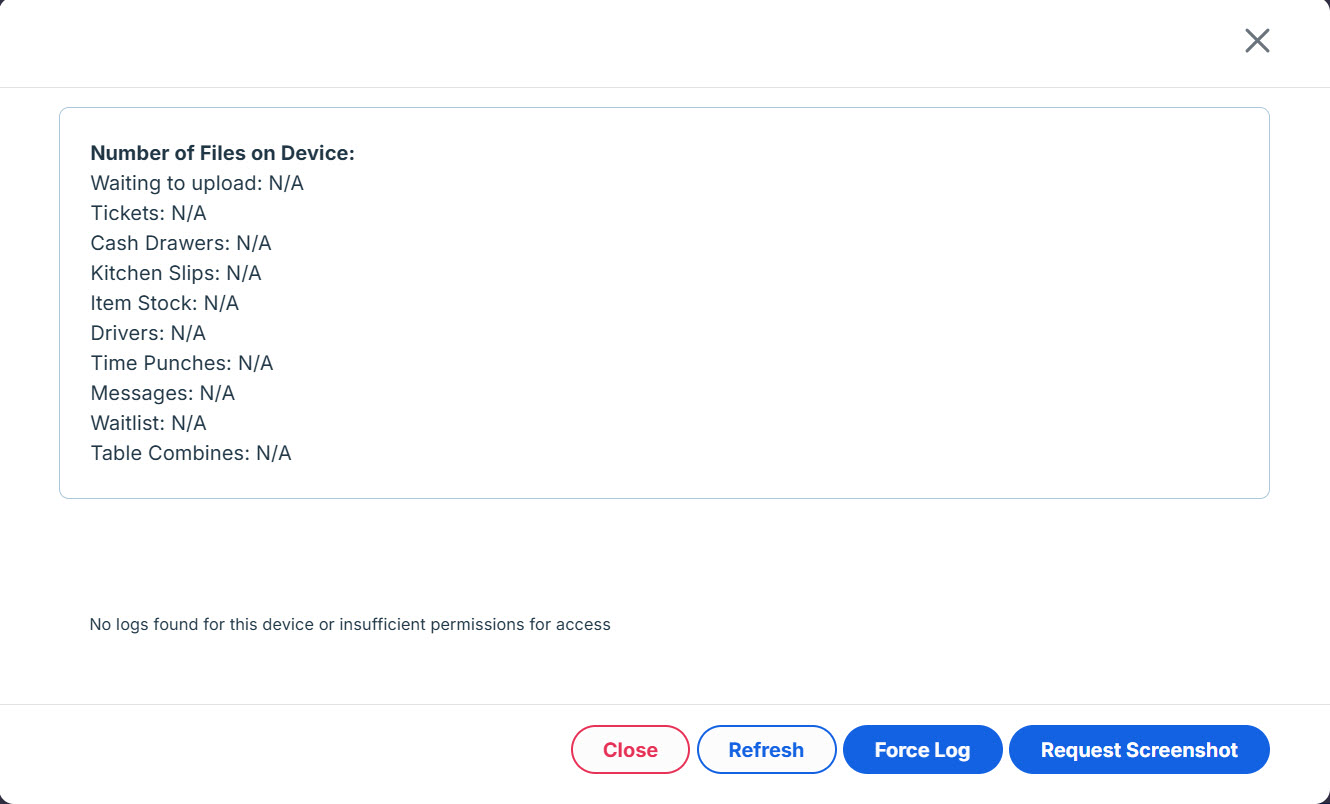Click the N/A value beside Table Combines
Image resolution: width=1330 pixels, height=804 pixels.
(274, 453)
